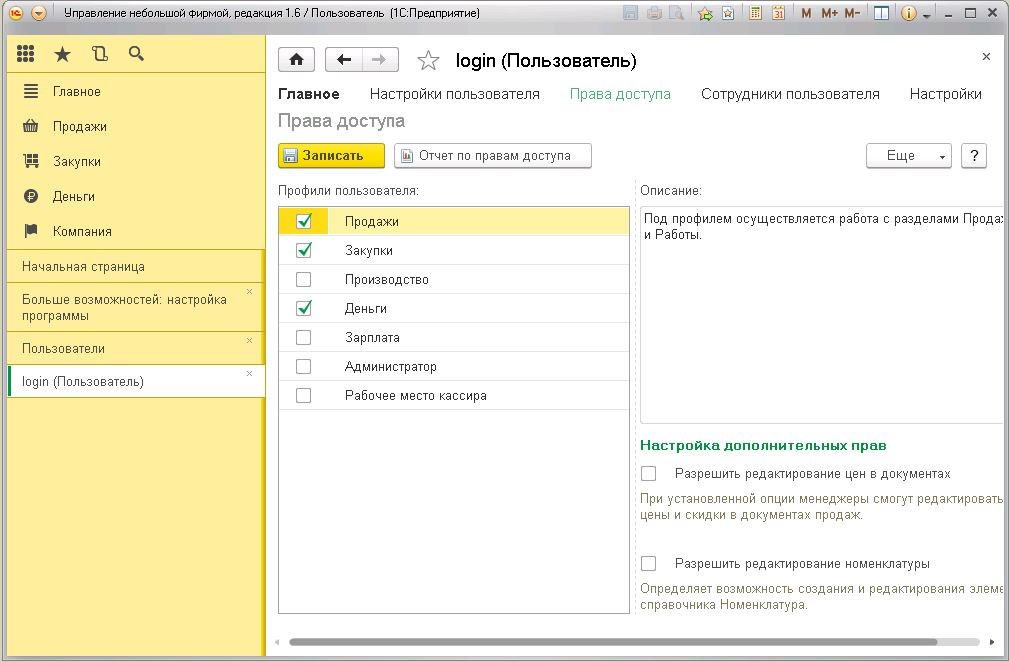1009x662 pixels.
Task: Close the login (Пользователь) form with the X
Action: coord(986,57)
